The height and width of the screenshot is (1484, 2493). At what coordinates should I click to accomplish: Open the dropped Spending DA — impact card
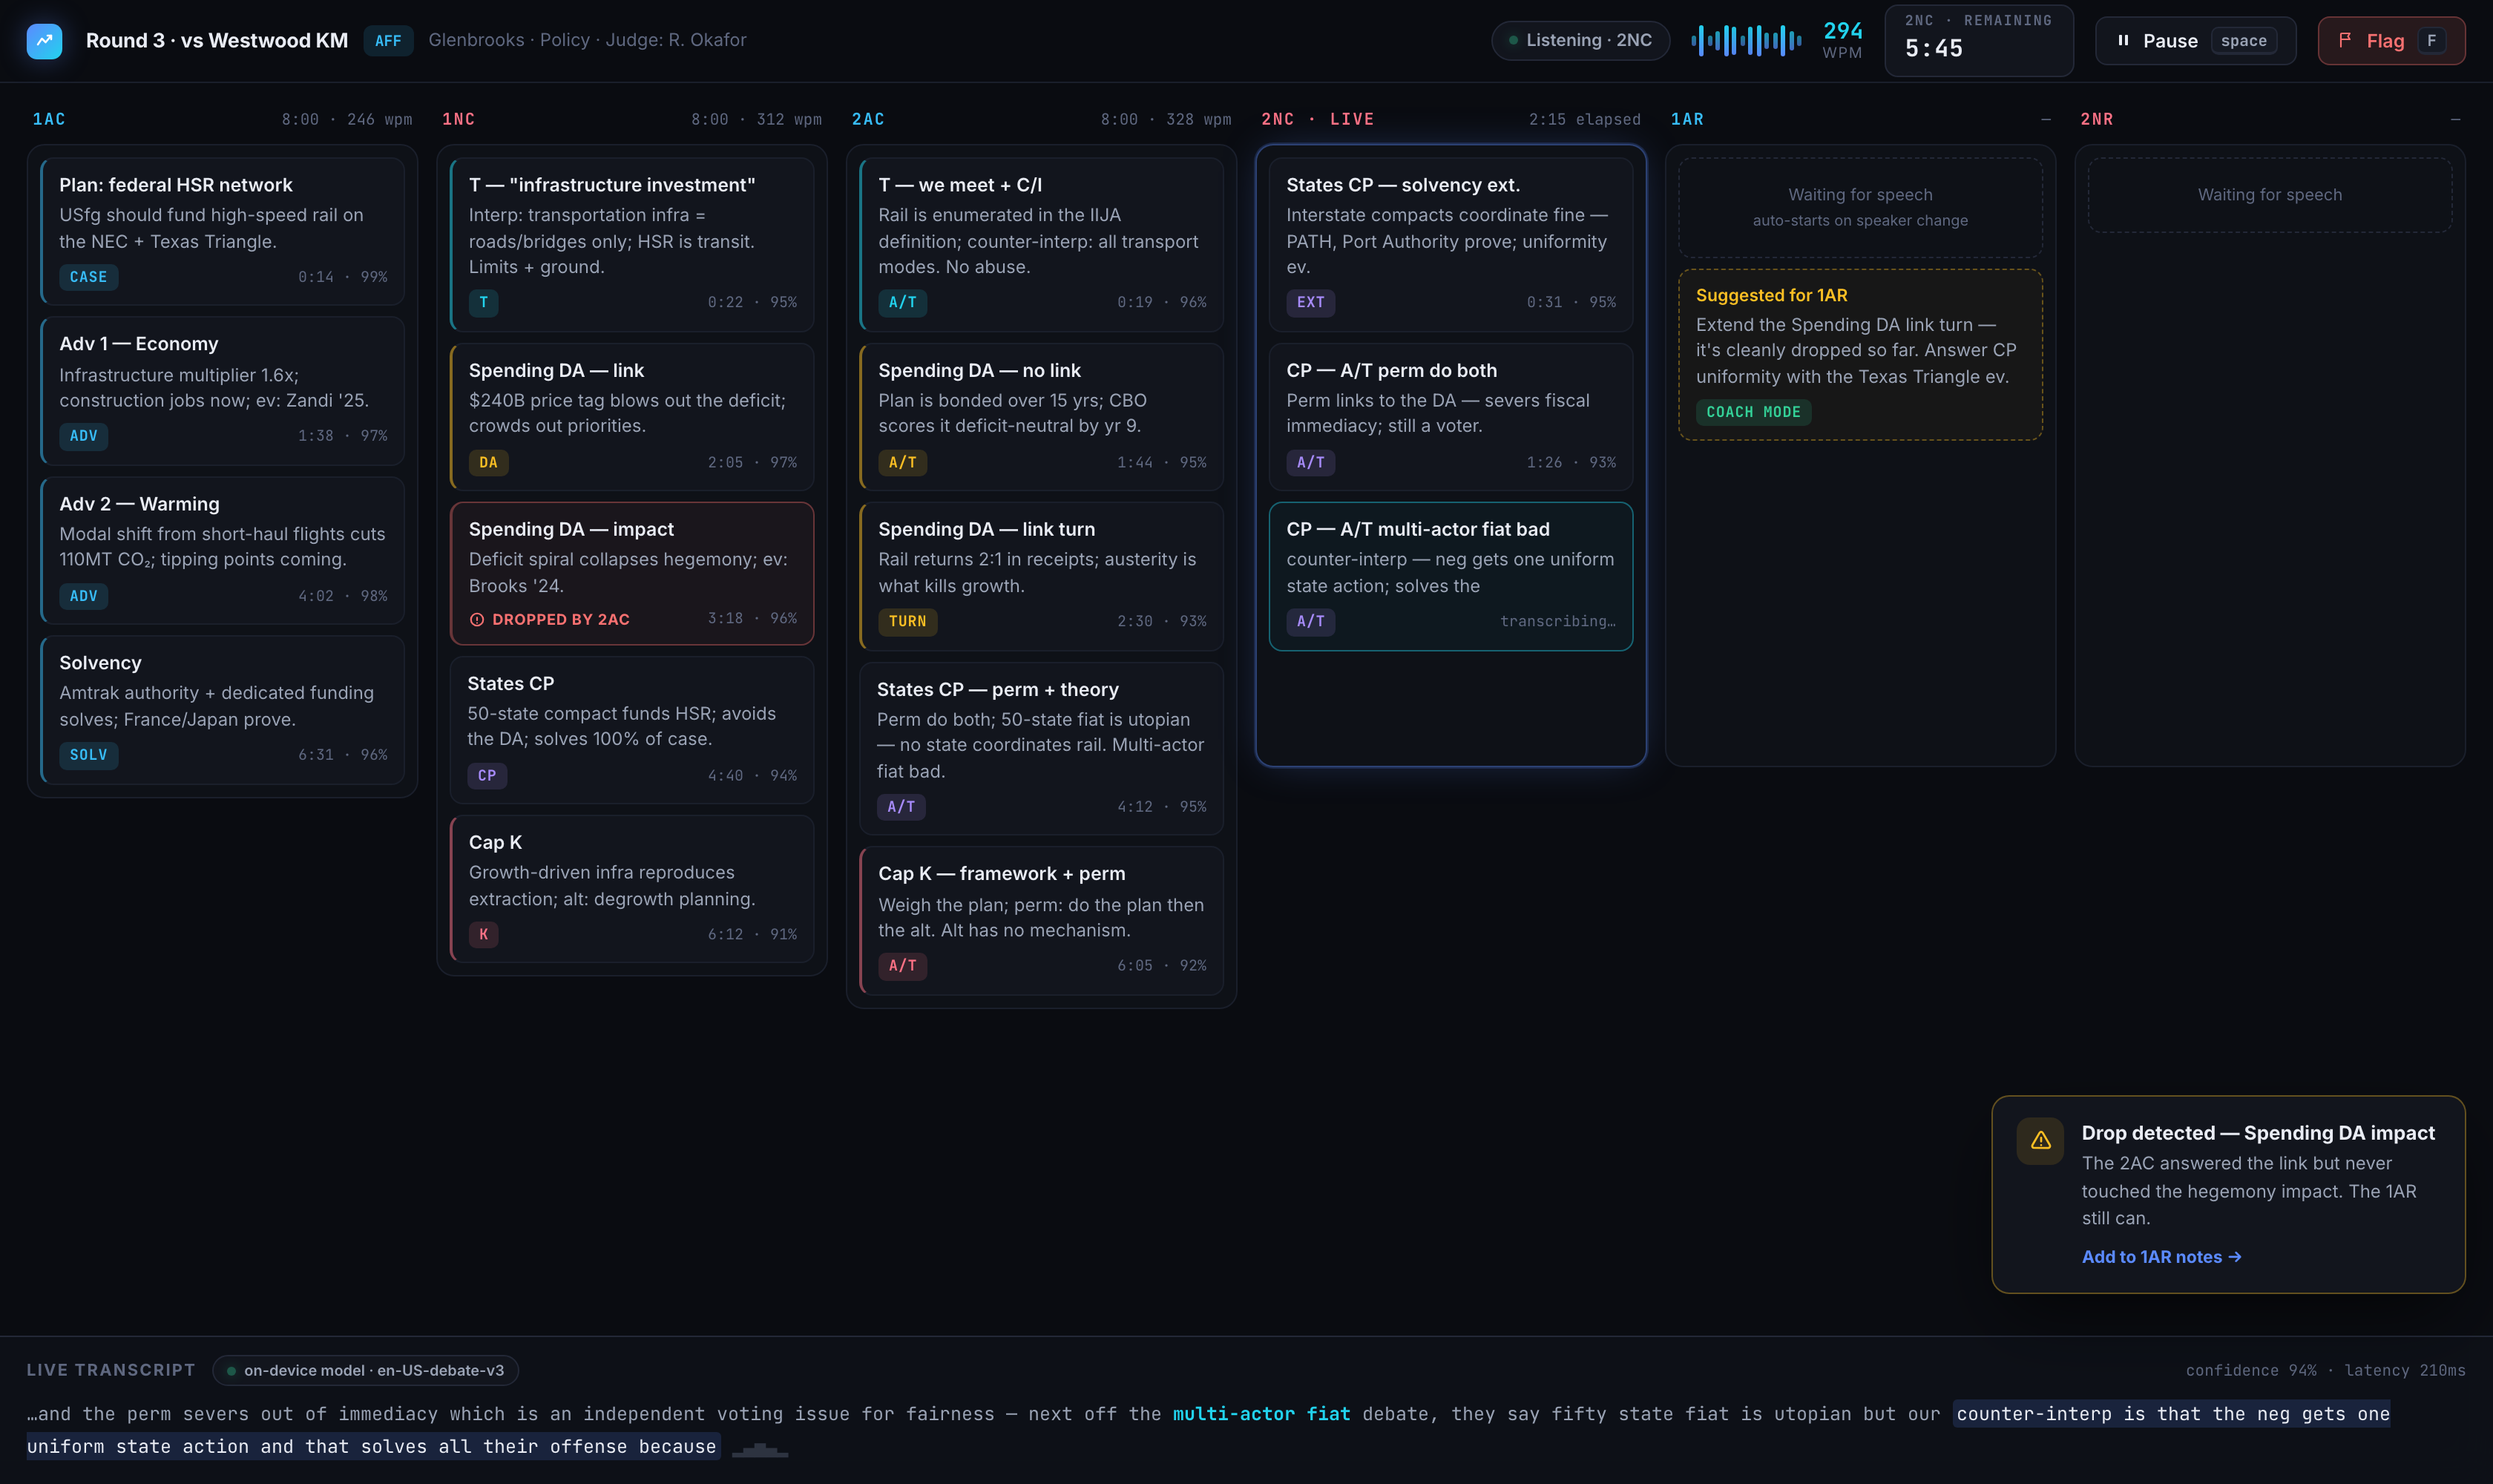(632, 573)
